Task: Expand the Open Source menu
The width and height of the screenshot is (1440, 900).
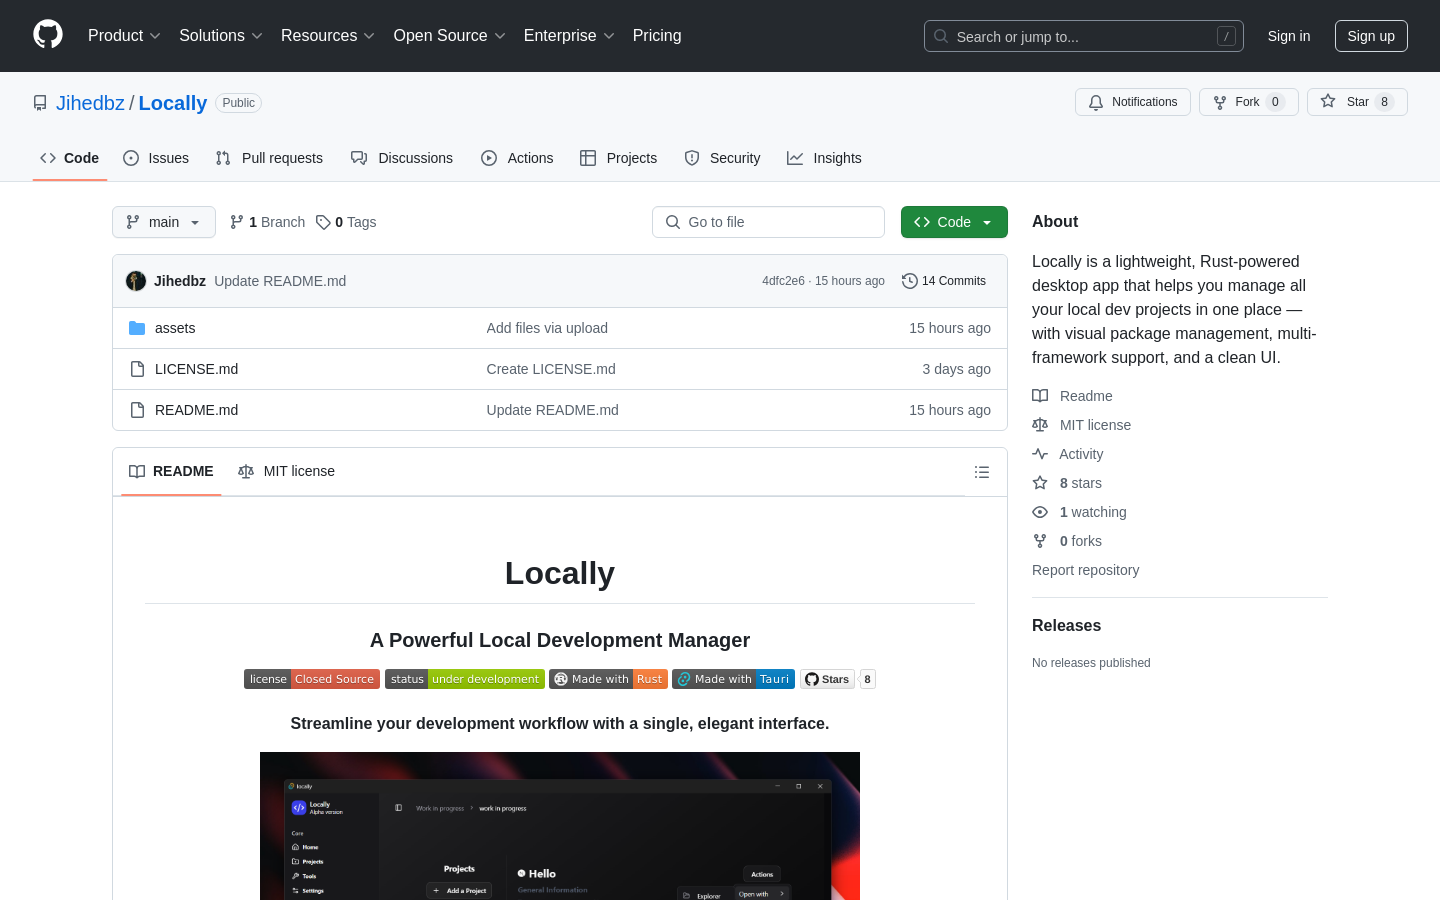Action: coord(450,36)
